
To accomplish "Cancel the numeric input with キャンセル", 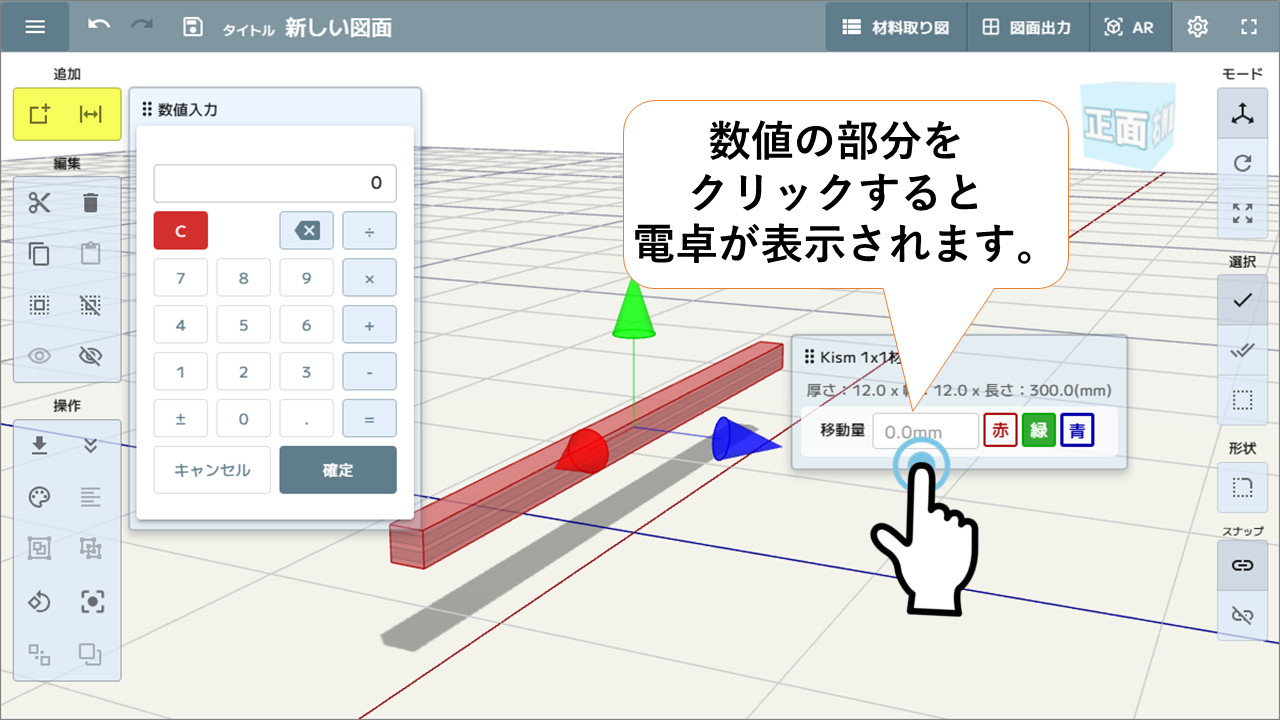I will point(212,470).
